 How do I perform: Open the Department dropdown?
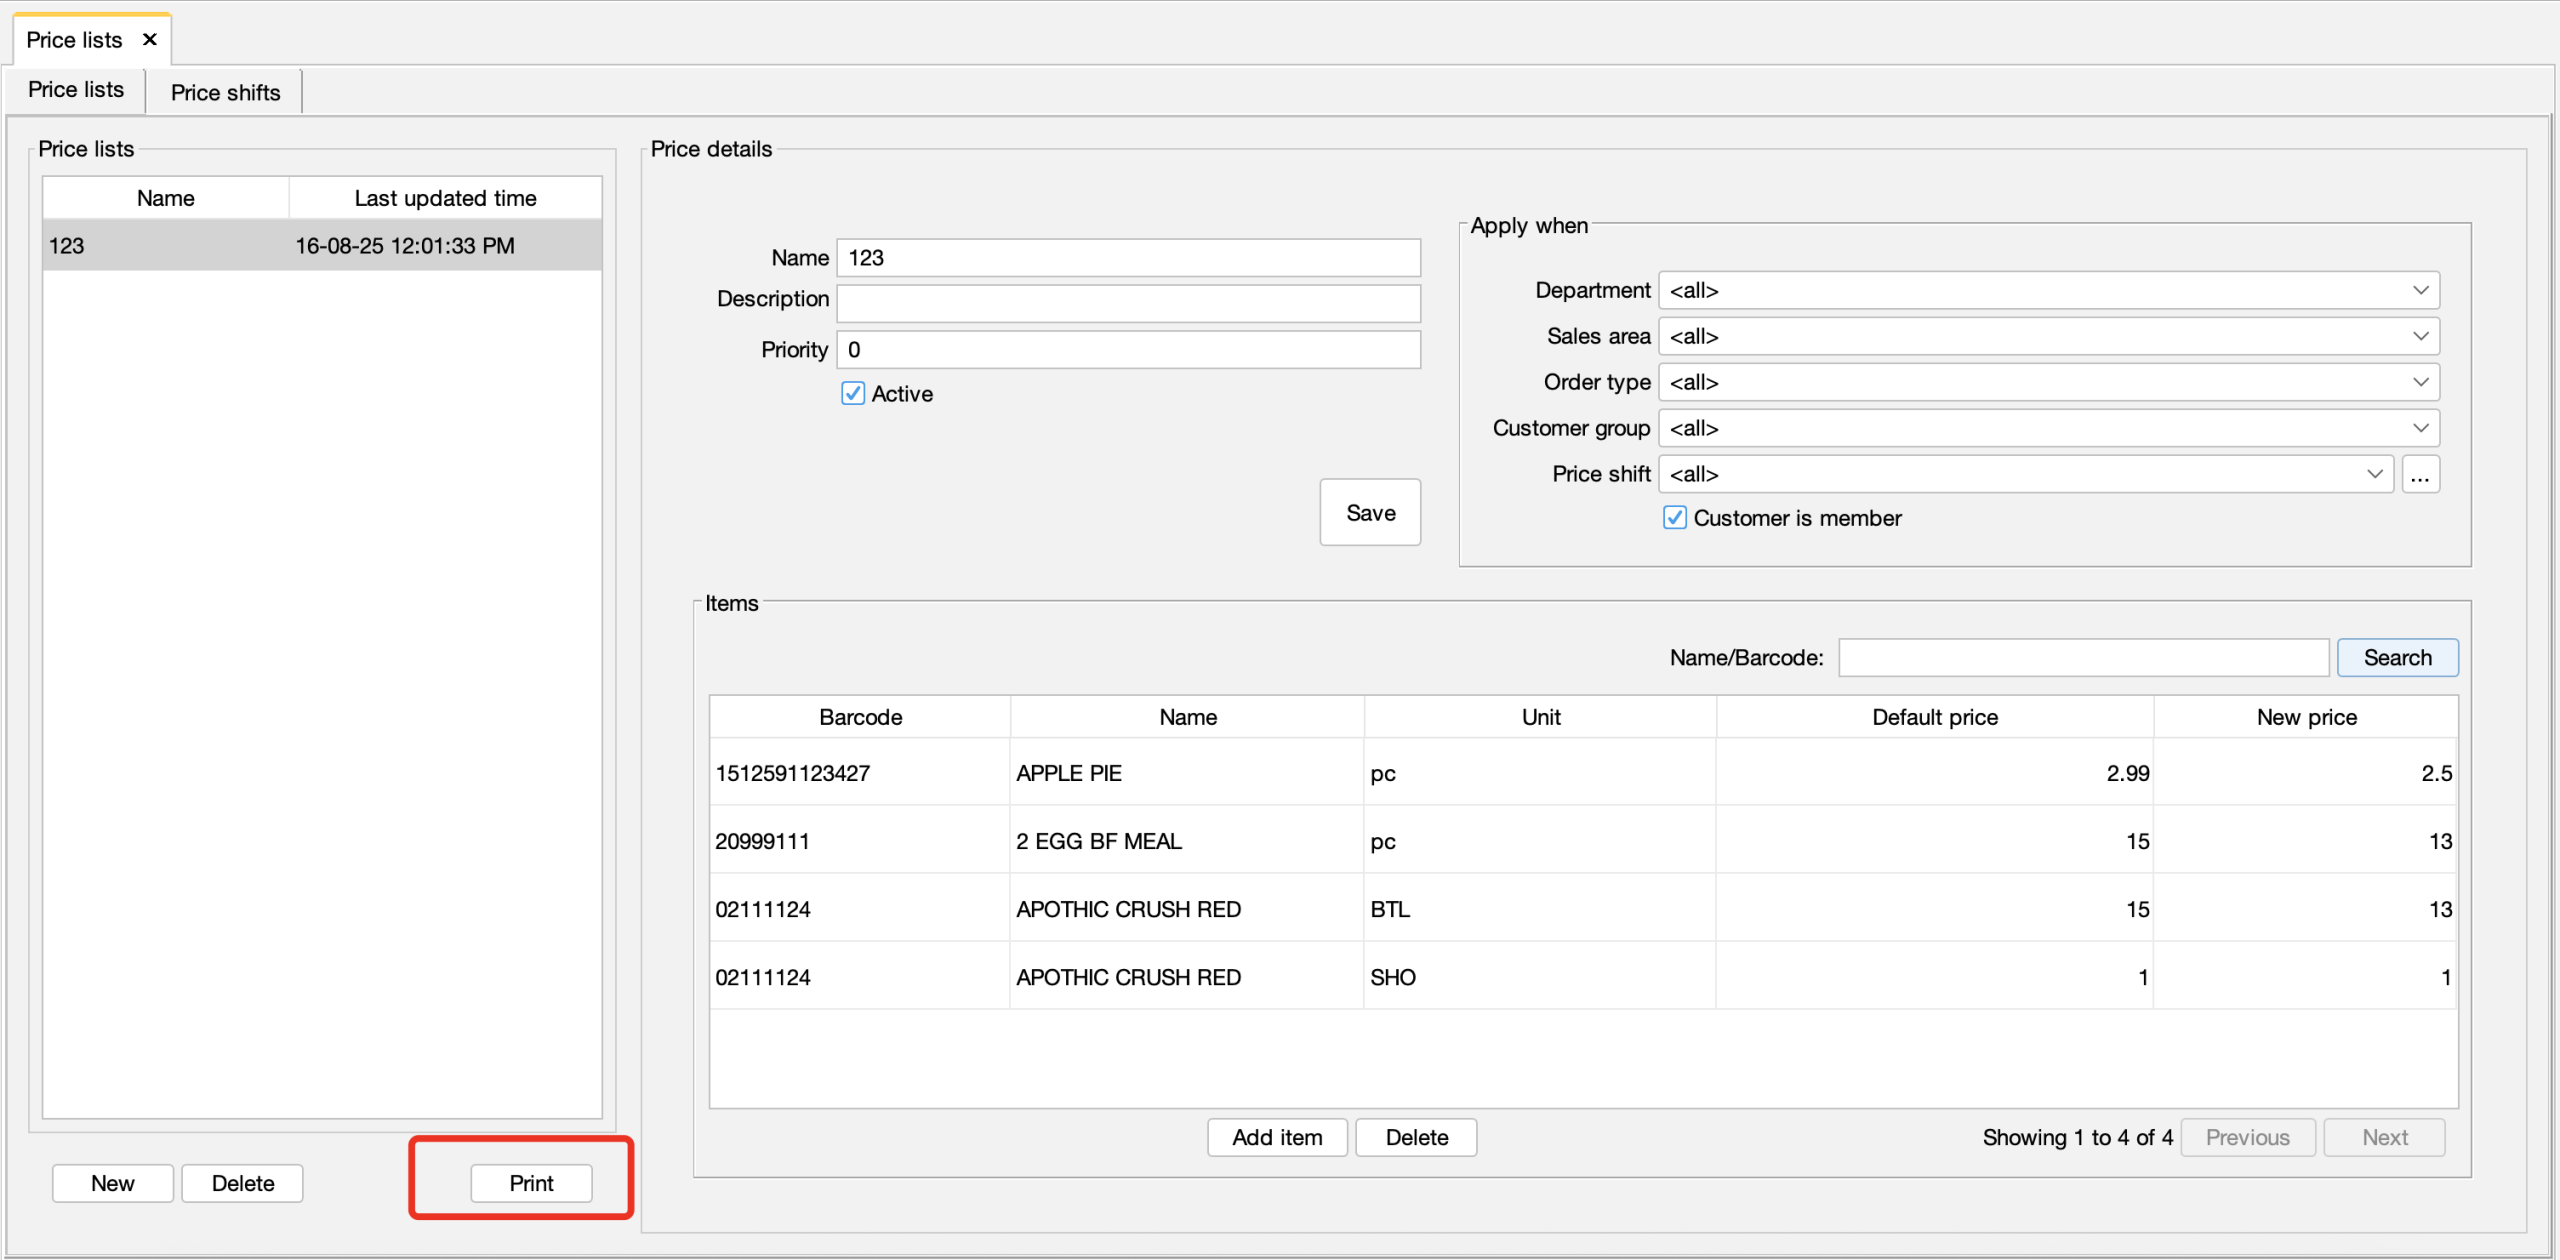click(x=2049, y=291)
